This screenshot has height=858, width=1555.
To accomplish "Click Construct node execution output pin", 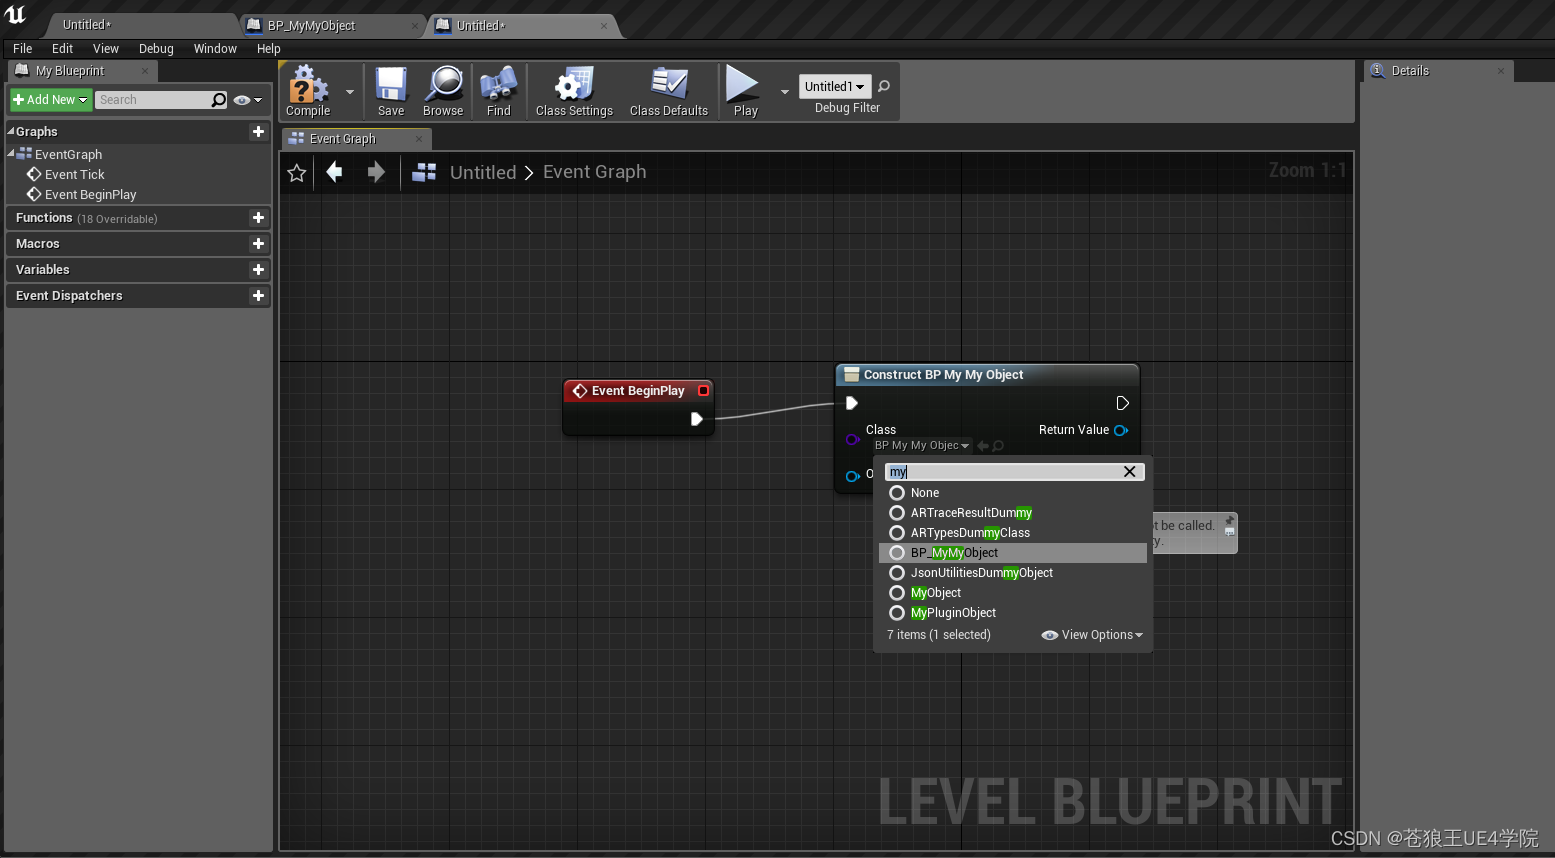I will tap(1122, 403).
